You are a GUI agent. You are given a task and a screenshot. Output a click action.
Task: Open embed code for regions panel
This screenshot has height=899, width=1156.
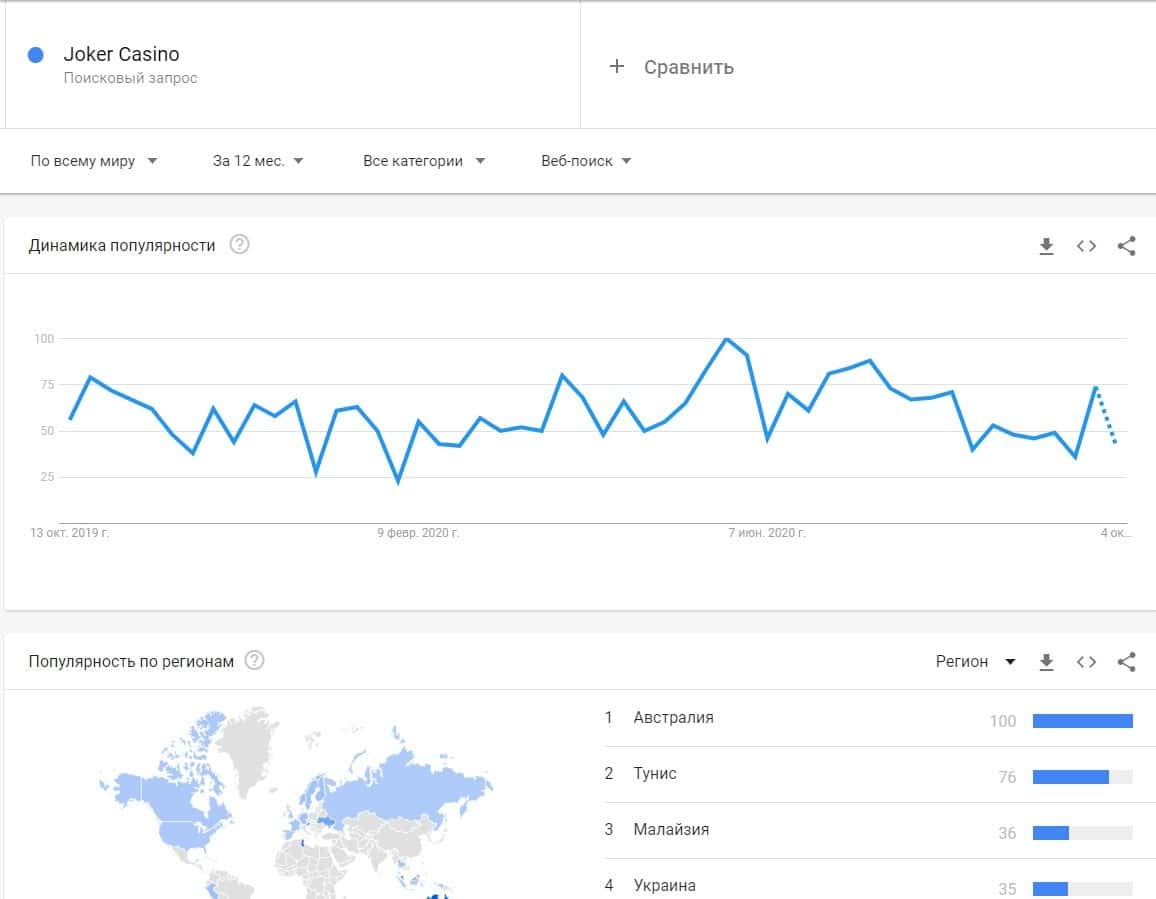click(1087, 662)
